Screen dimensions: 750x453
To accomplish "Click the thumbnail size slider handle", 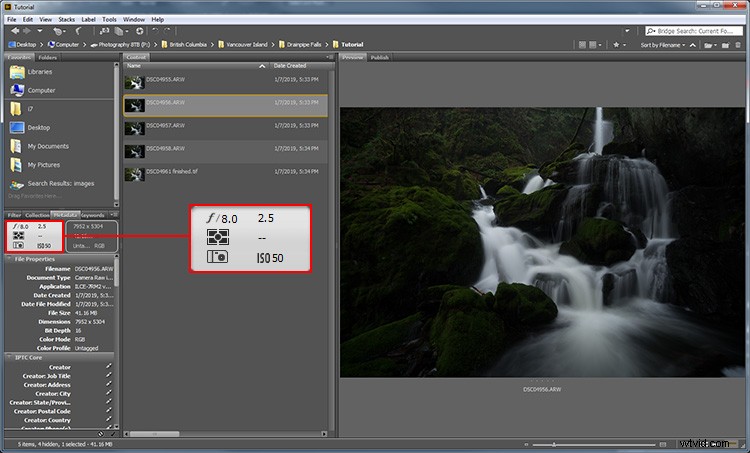I will pos(554,444).
